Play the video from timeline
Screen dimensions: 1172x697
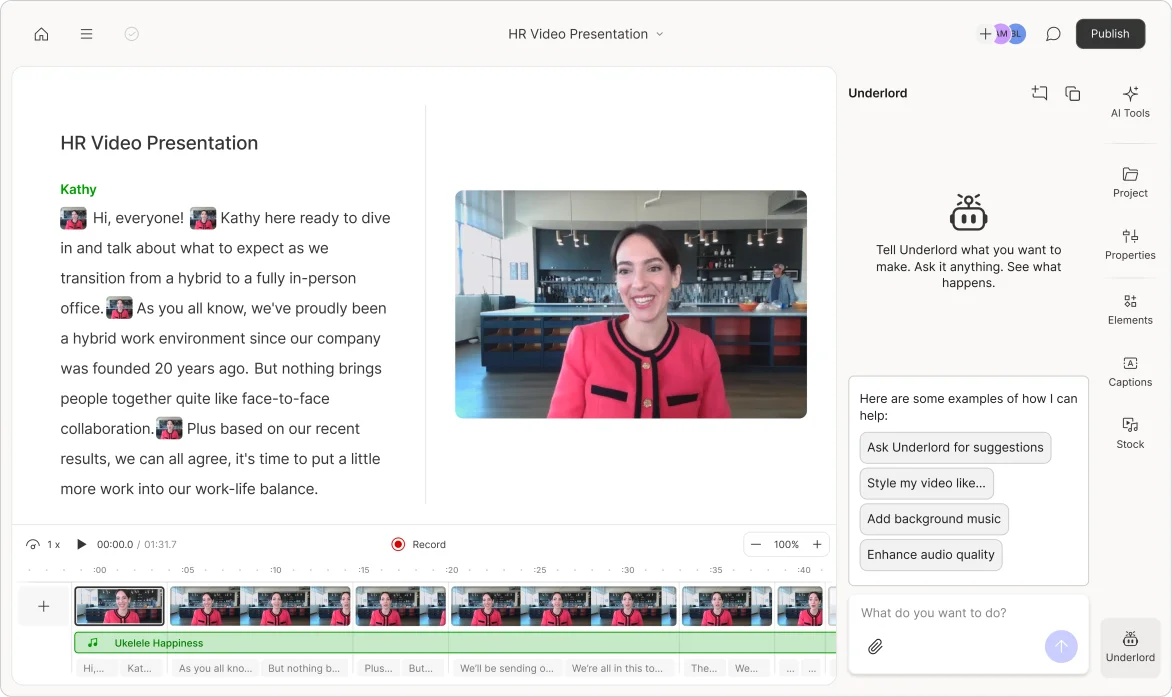82,544
